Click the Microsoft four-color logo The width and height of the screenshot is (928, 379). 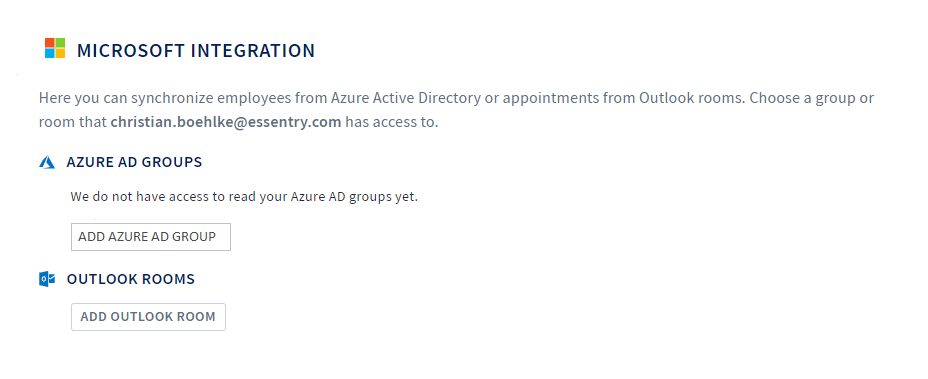pos(55,48)
